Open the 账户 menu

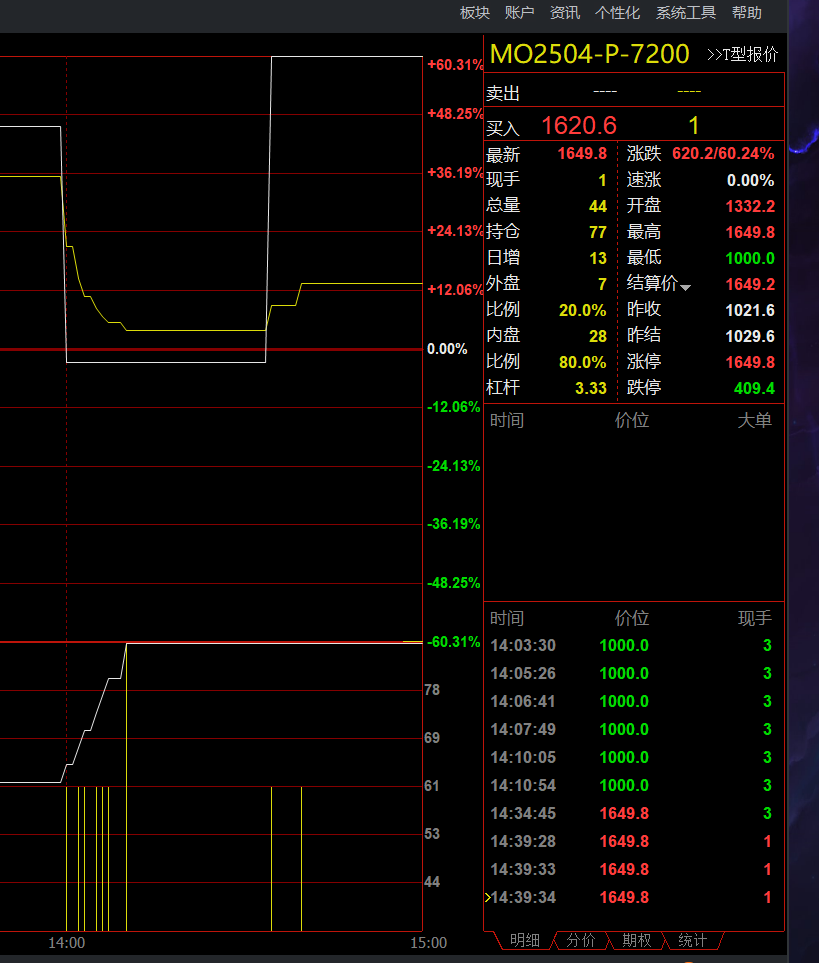click(x=519, y=13)
